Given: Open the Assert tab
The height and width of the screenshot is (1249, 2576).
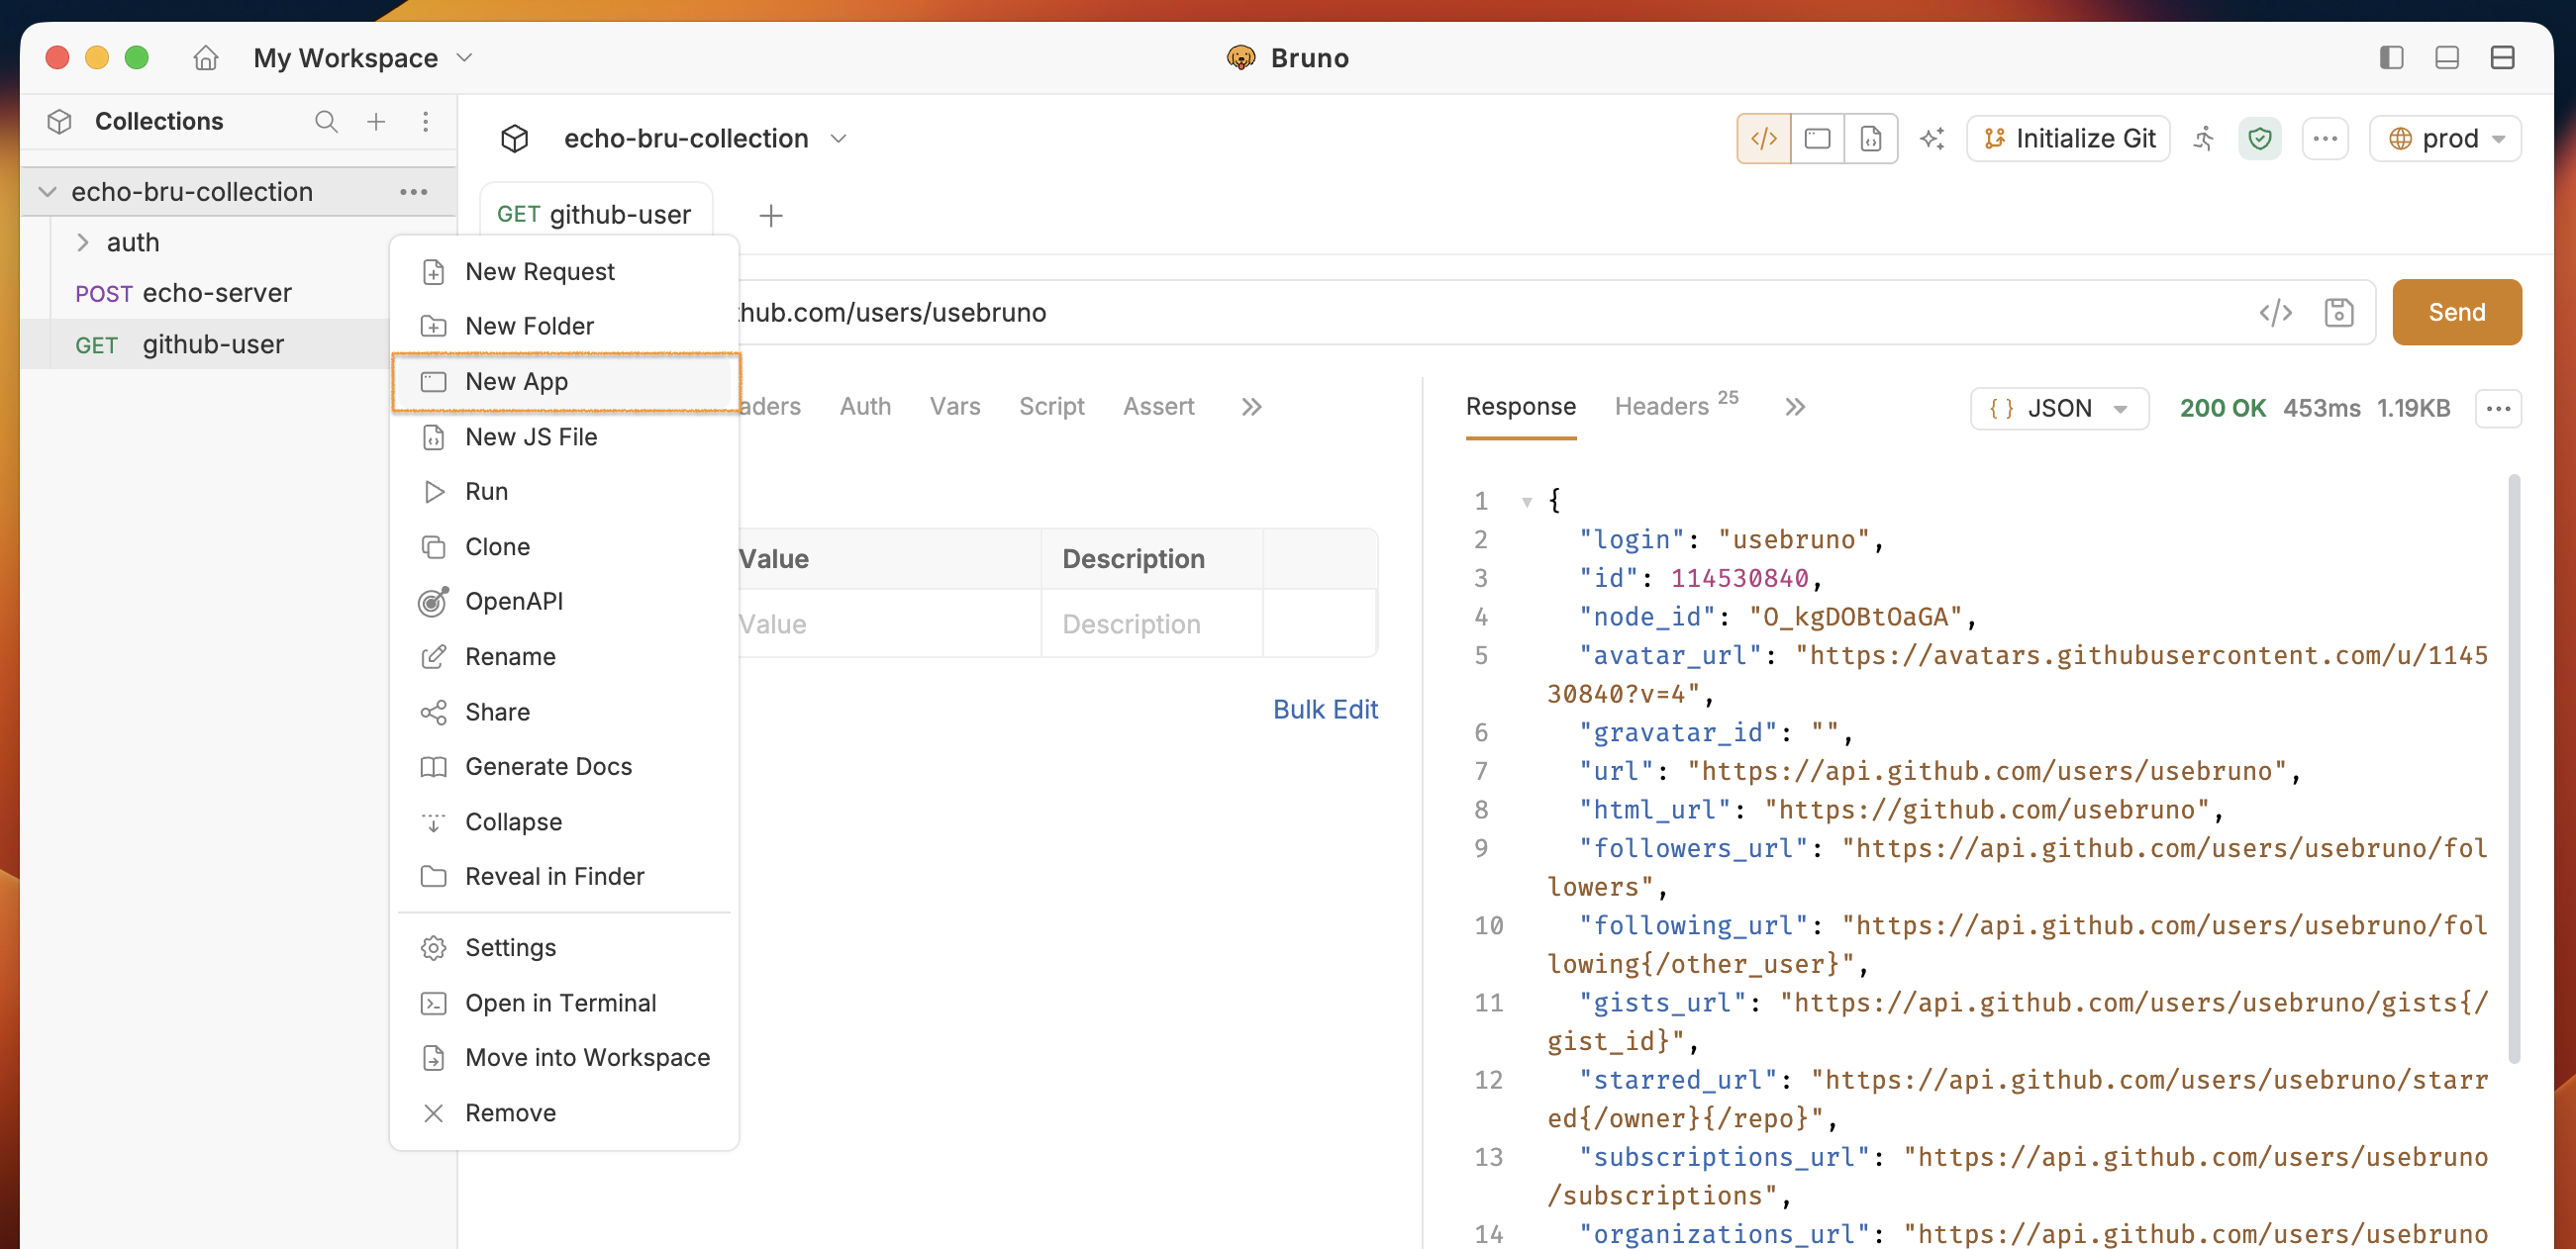Looking at the screenshot, I should [1158, 407].
